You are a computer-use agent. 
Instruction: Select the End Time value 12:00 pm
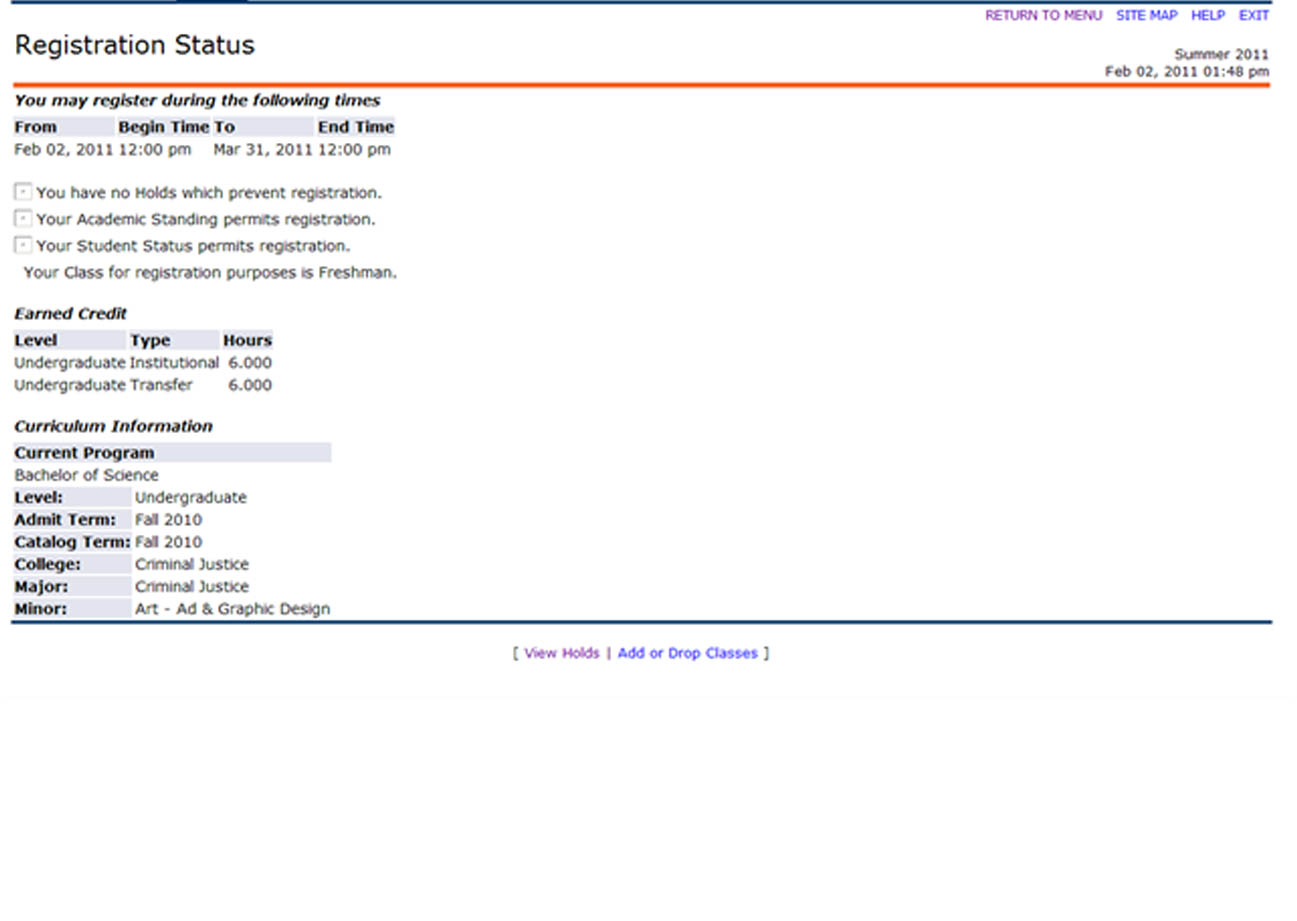[354, 150]
